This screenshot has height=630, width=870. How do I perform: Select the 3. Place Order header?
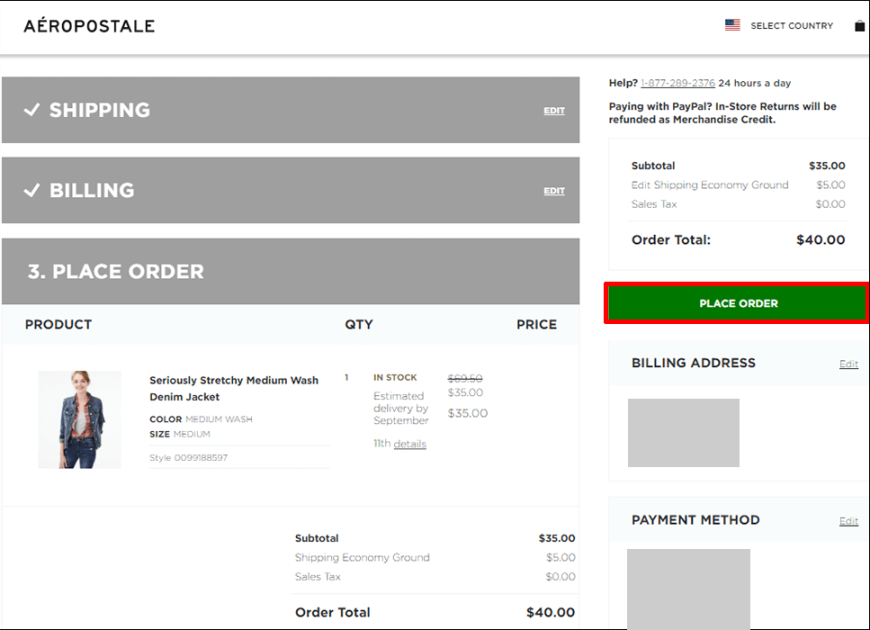[291, 271]
